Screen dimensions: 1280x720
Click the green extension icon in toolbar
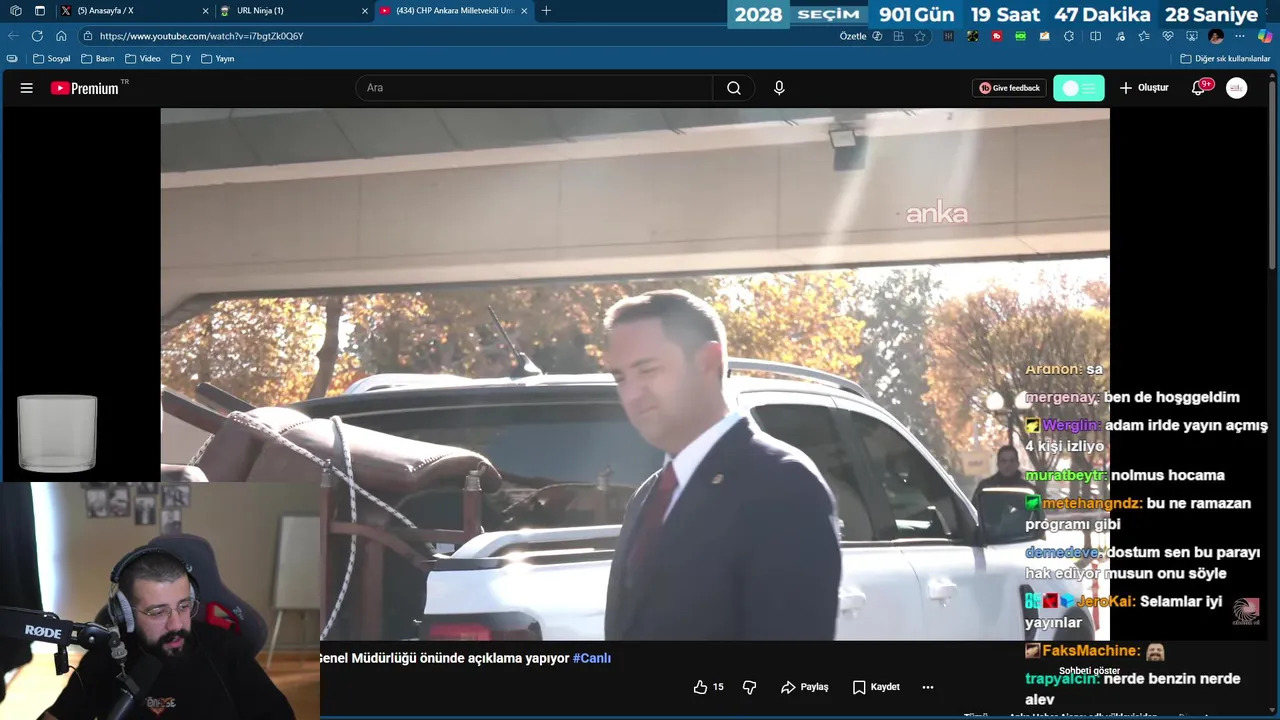1021,36
